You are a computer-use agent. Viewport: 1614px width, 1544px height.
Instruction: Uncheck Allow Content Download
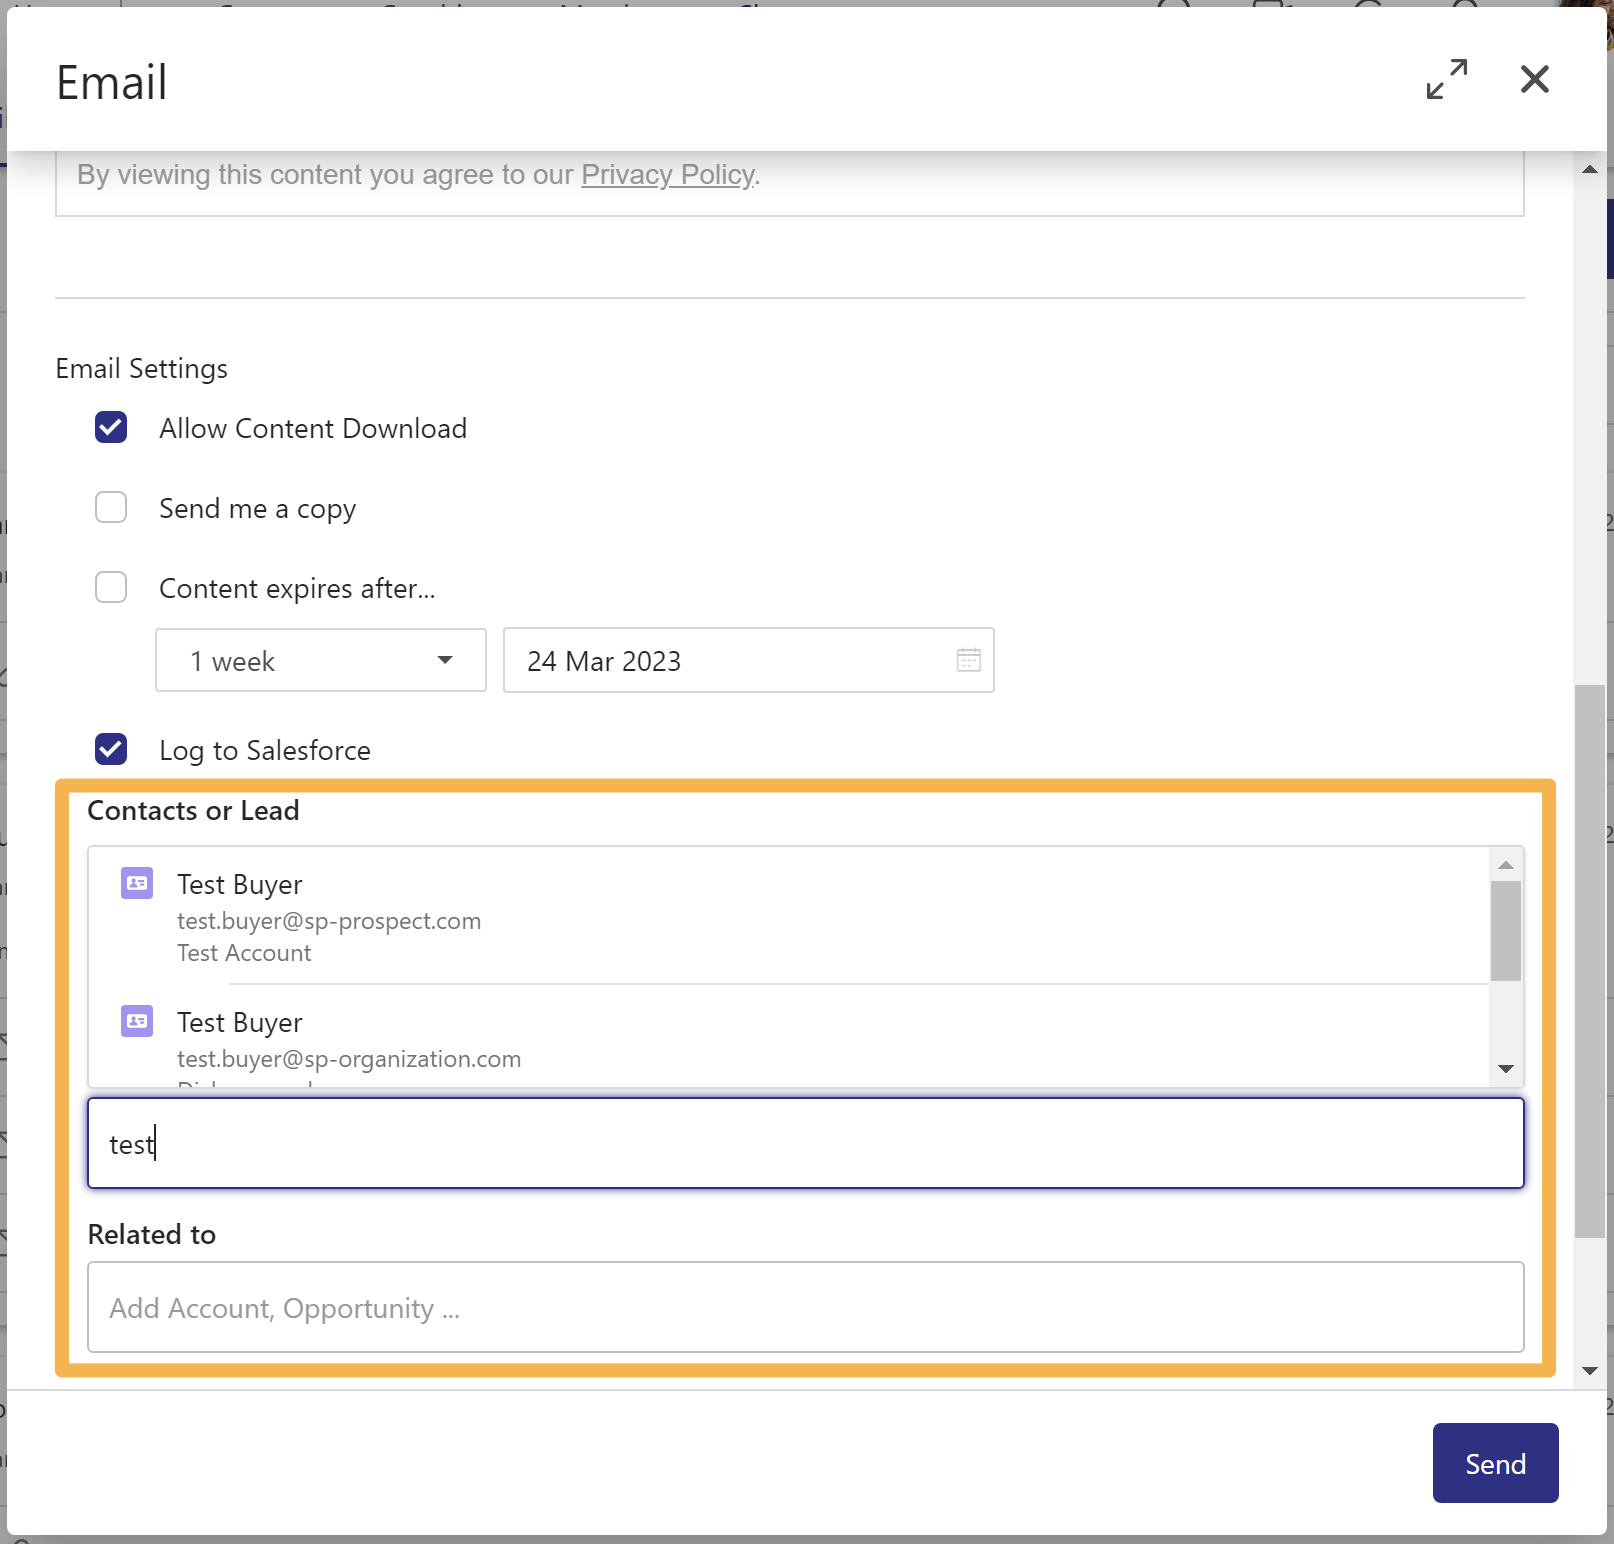click(111, 427)
